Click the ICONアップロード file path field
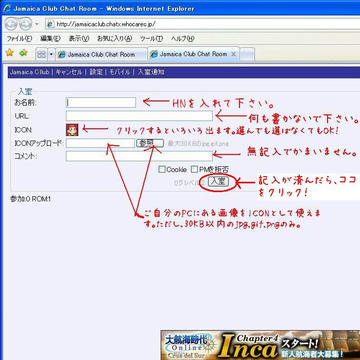Viewport: 360px width, 360px height. (x=100, y=143)
